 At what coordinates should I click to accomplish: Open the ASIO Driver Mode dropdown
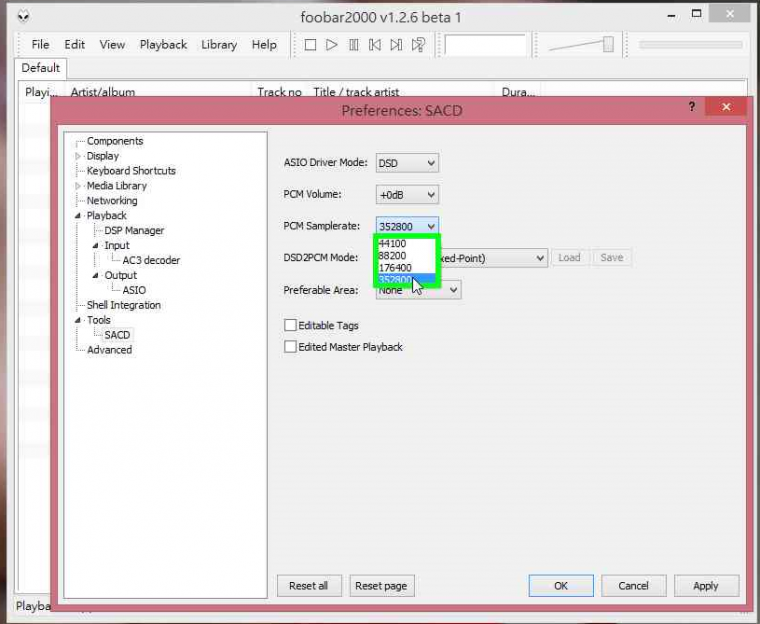pyautogui.click(x=407, y=163)
